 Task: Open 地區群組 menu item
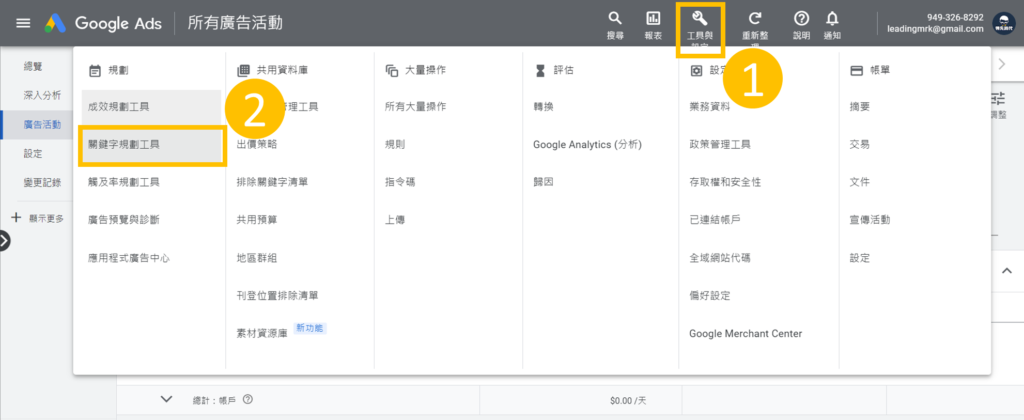[257, 258]
